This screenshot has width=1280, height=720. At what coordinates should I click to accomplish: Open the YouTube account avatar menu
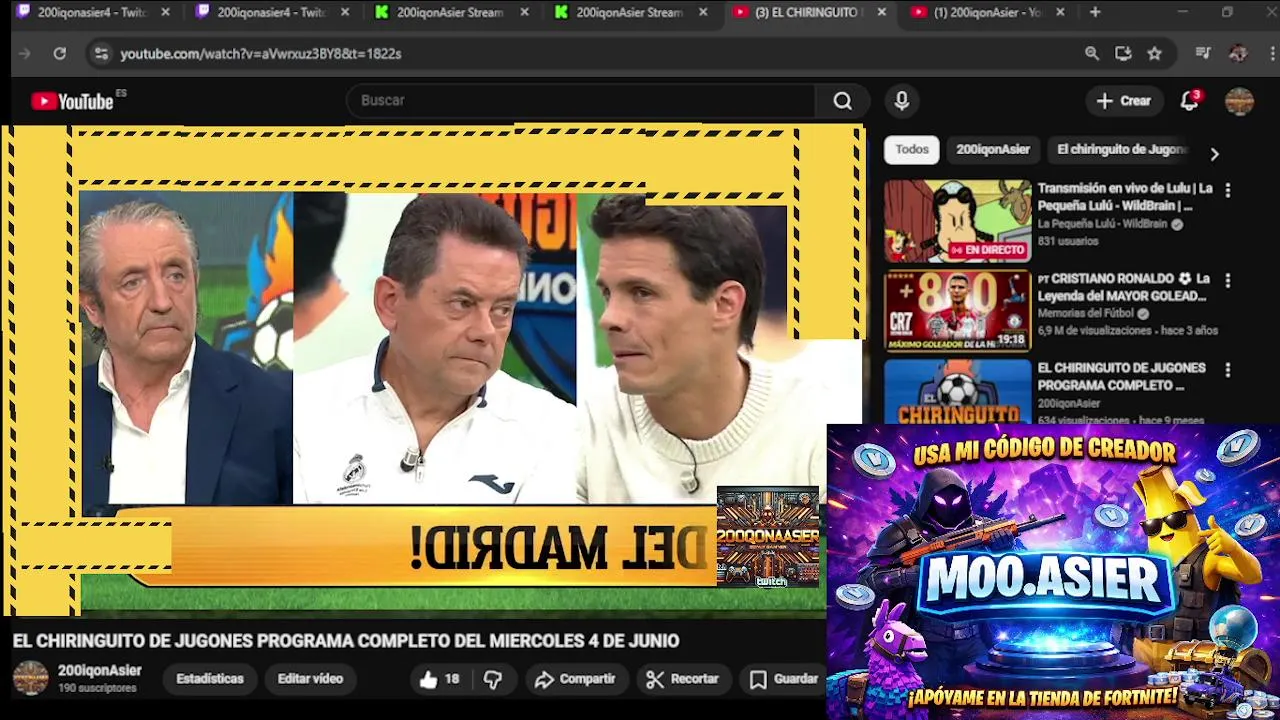(1239, 101)
